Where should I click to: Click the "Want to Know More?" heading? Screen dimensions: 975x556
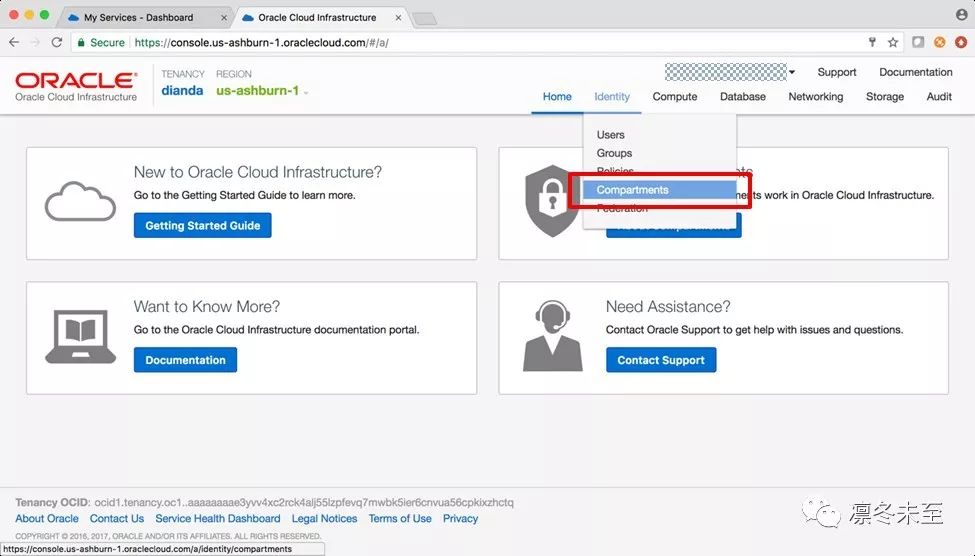click(206, 307)
